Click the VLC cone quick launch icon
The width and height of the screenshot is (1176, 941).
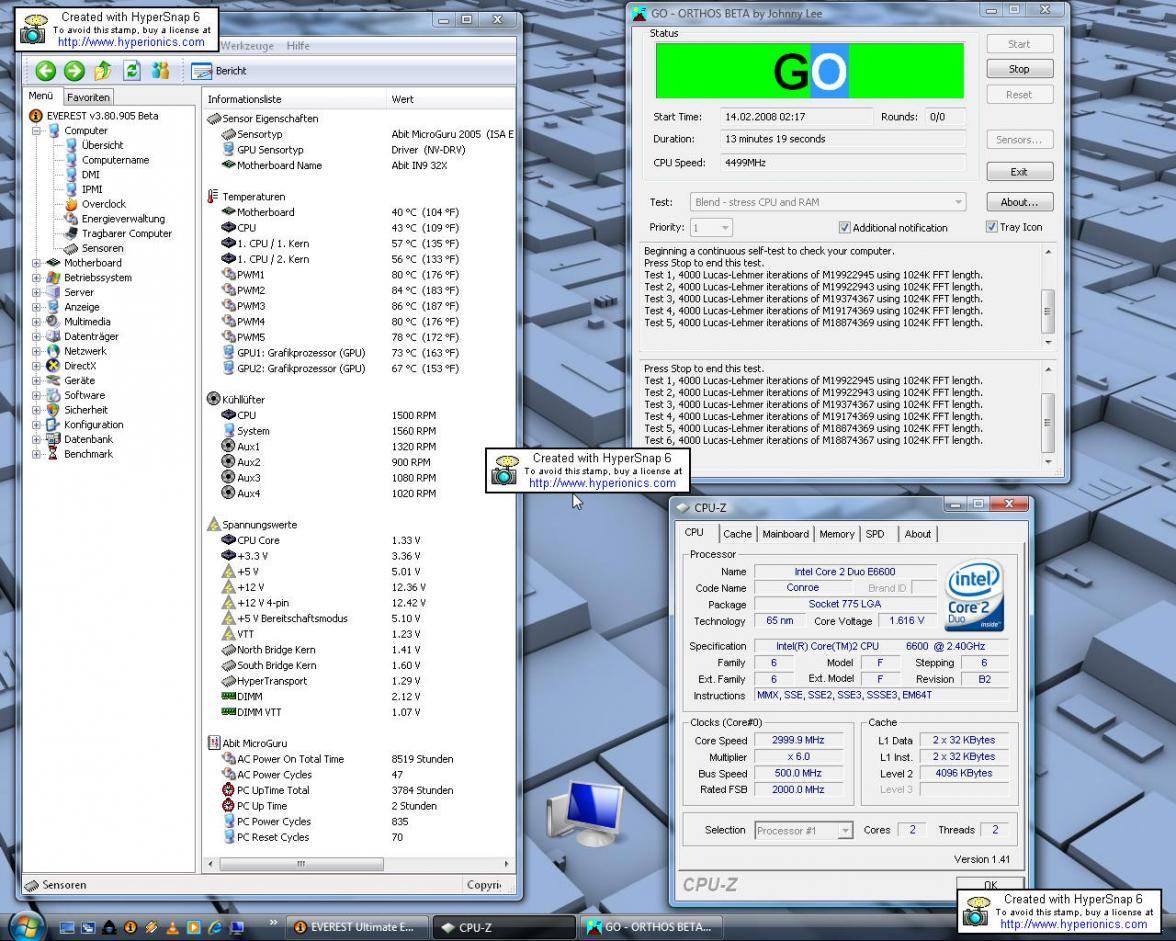[172, 928]
